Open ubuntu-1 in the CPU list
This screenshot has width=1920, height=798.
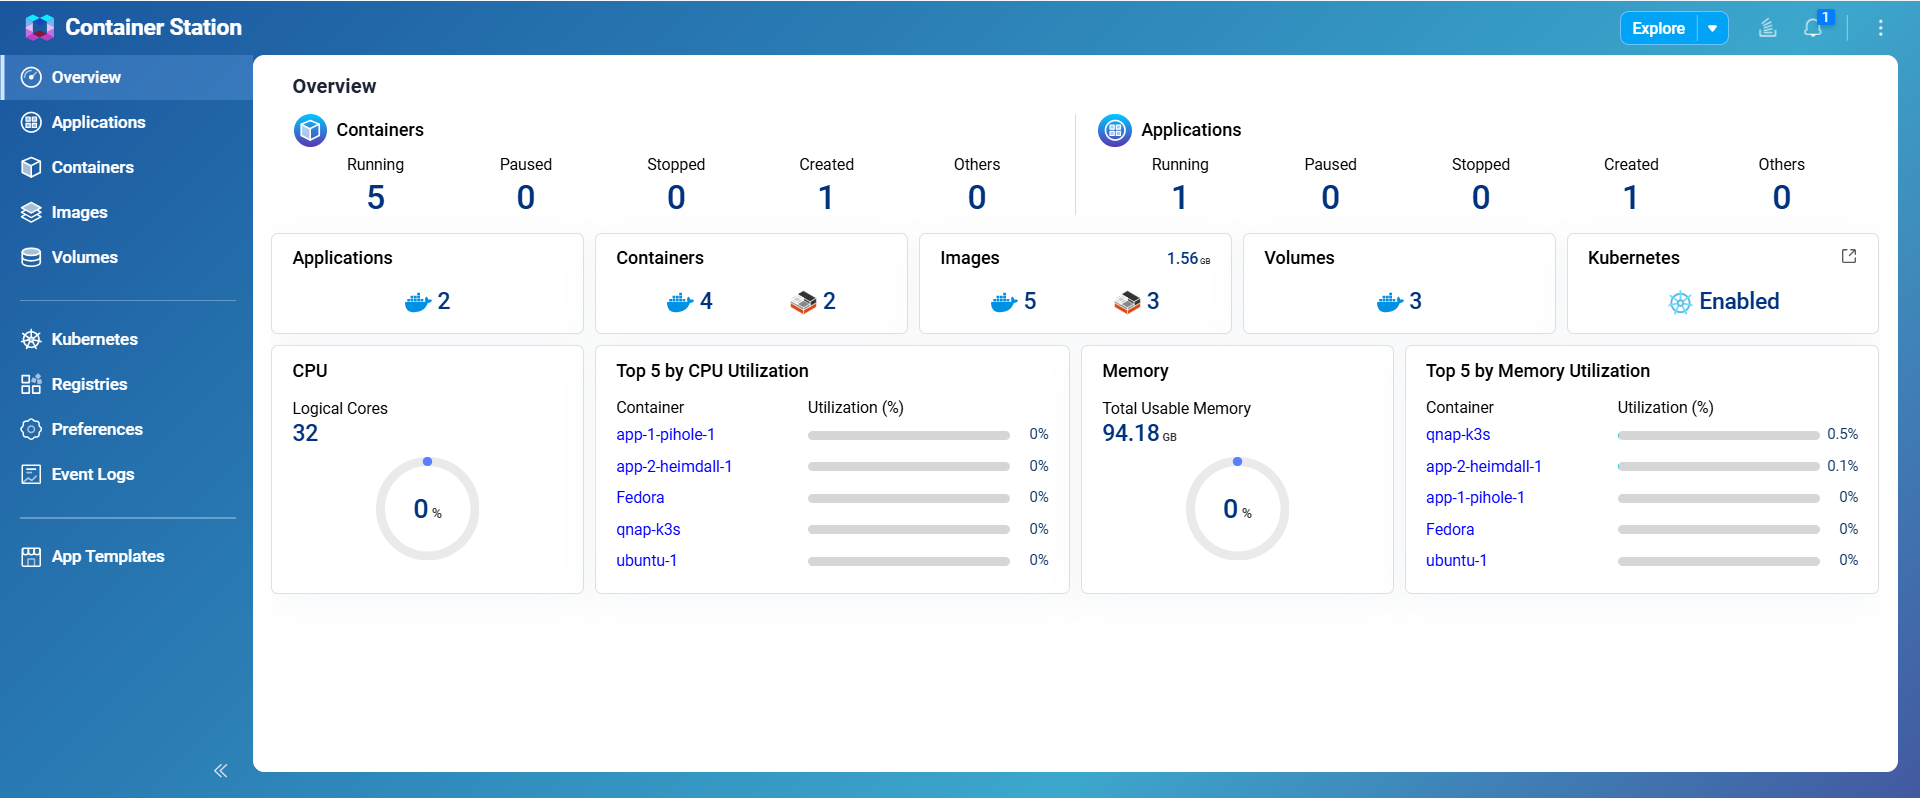(646, 560)
